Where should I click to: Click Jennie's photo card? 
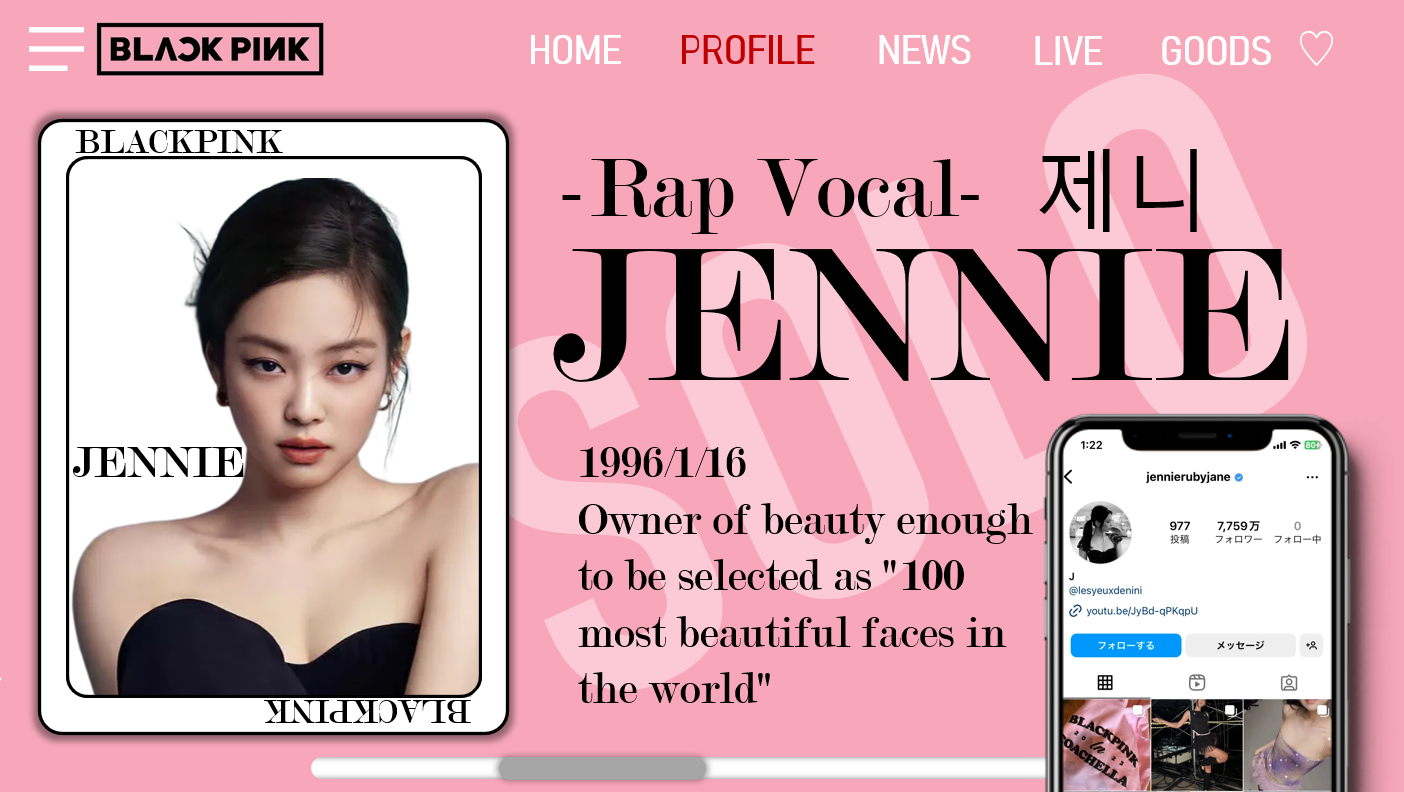click(273, 427)
